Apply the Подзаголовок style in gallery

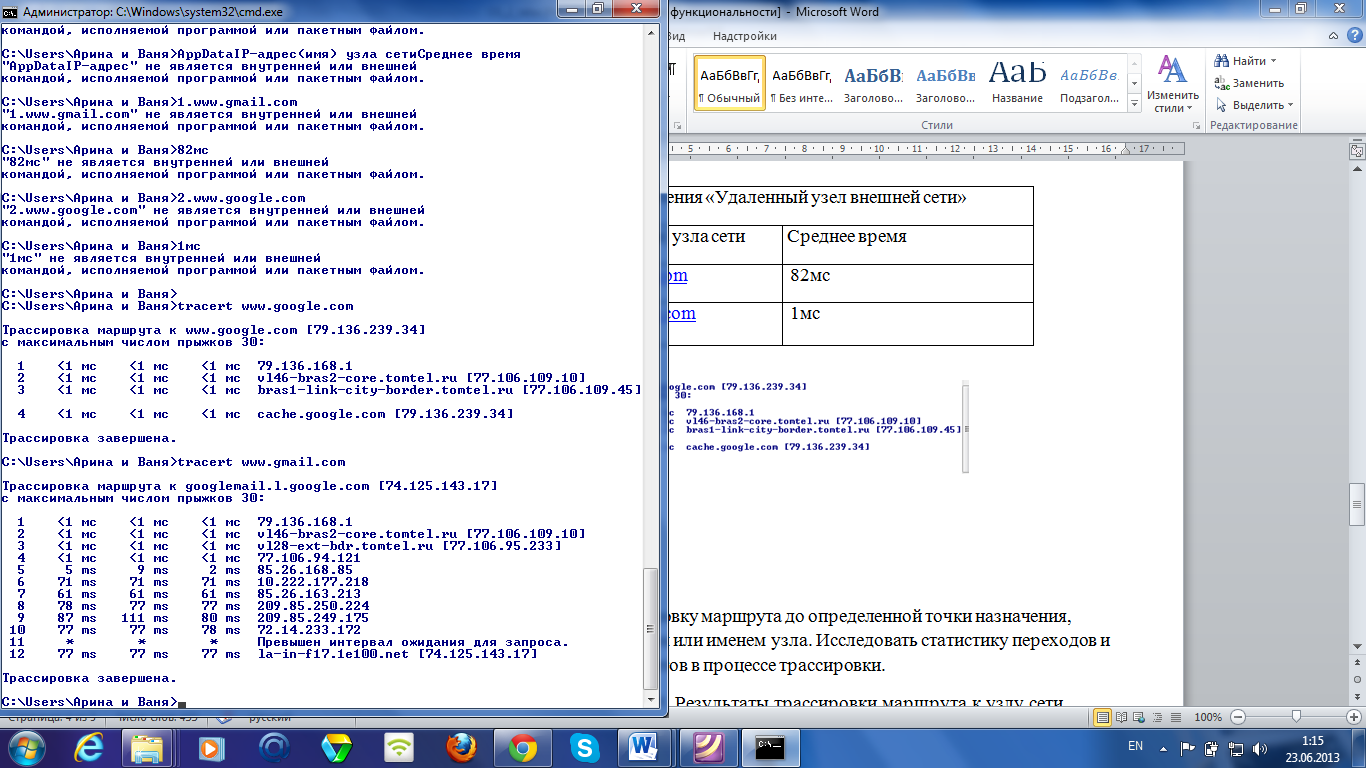coord(1090,83)
